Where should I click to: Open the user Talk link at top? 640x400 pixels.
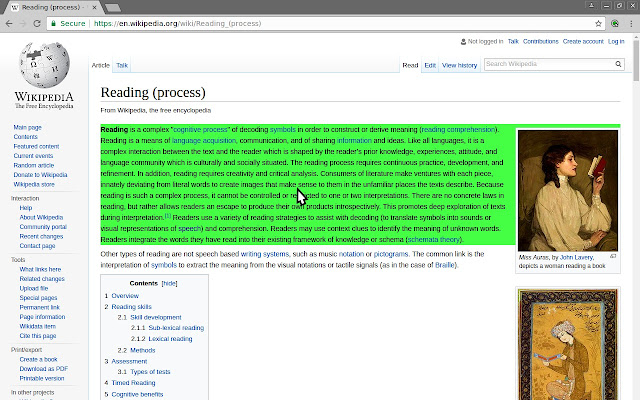tap(513, 41)
